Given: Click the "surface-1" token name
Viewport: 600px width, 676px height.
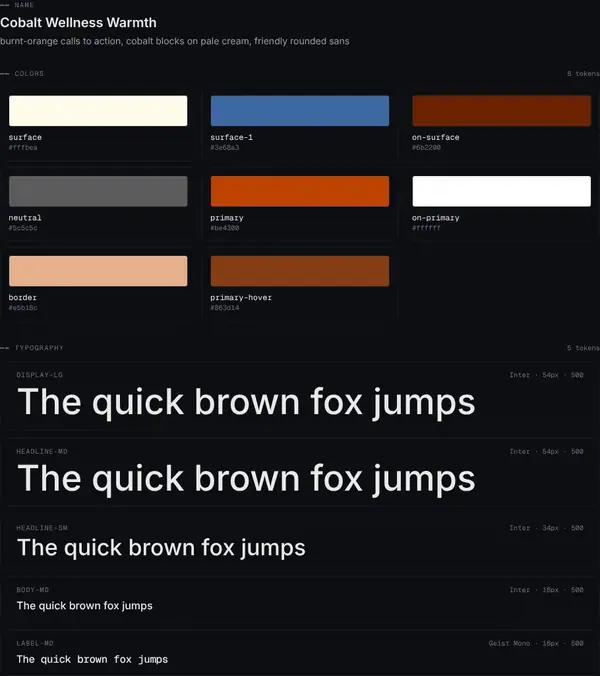Looking at the screenshot, I should point(231,137).
